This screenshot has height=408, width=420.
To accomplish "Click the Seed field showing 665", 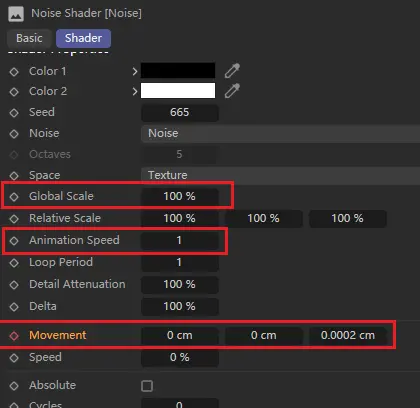I will coord(180,113).
